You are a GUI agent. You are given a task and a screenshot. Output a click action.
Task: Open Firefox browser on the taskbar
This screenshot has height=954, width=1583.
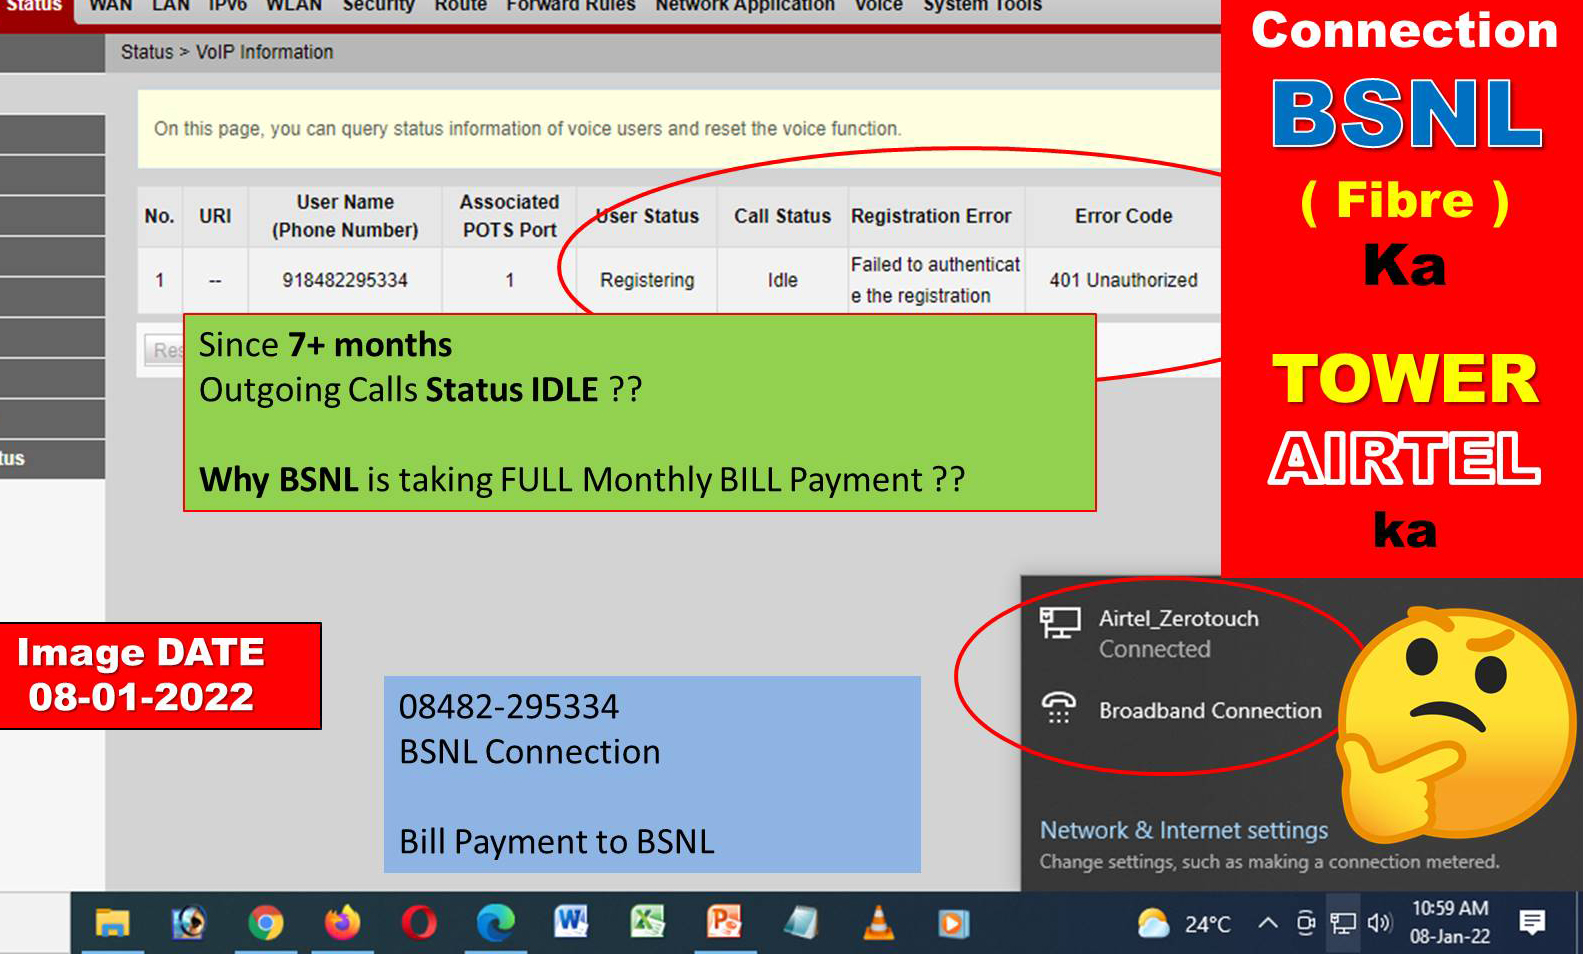[x=342, y=923]
